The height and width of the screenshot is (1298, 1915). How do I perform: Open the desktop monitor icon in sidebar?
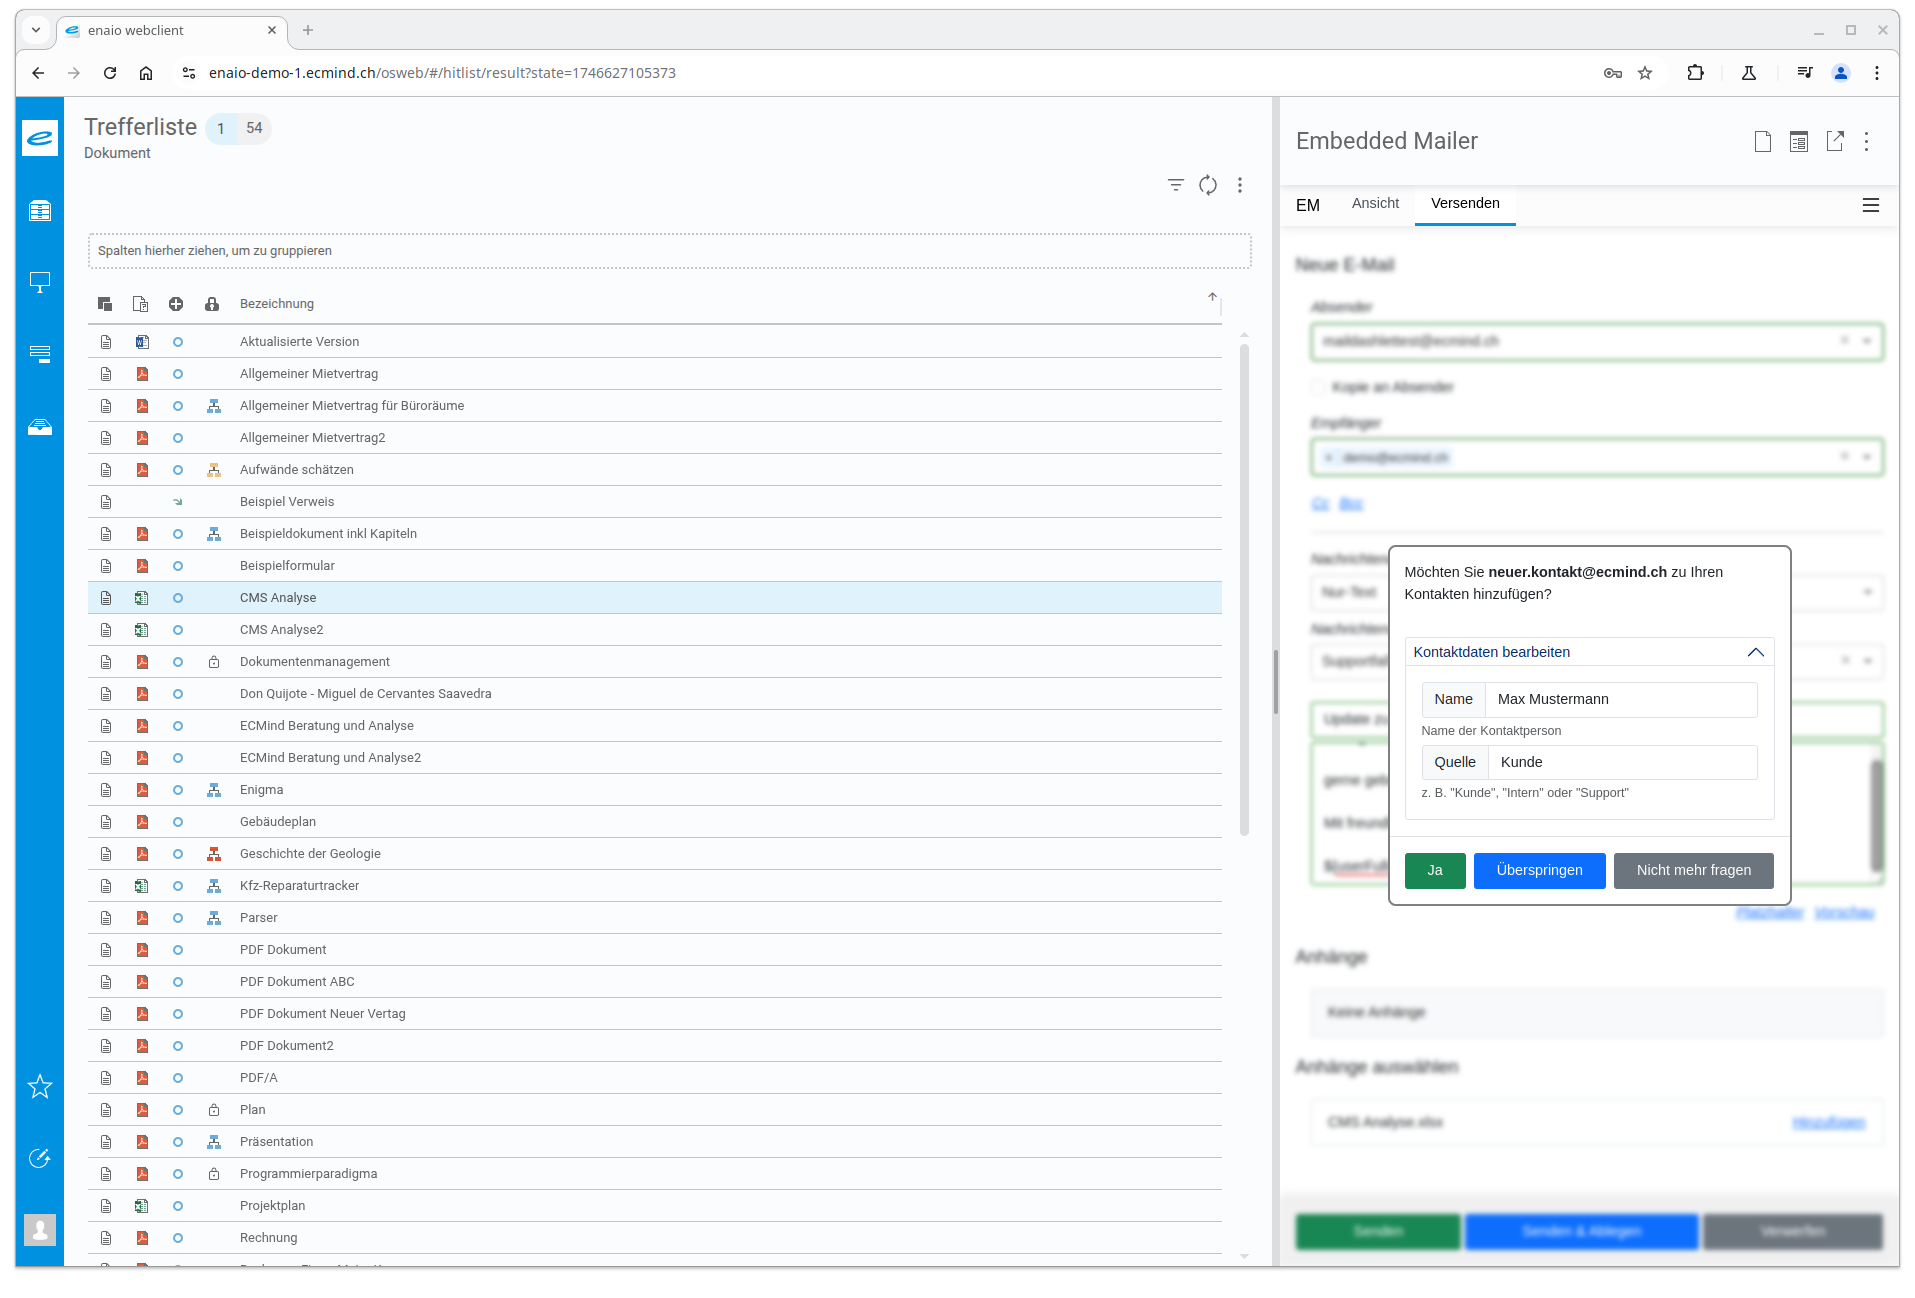pos(40,283)
